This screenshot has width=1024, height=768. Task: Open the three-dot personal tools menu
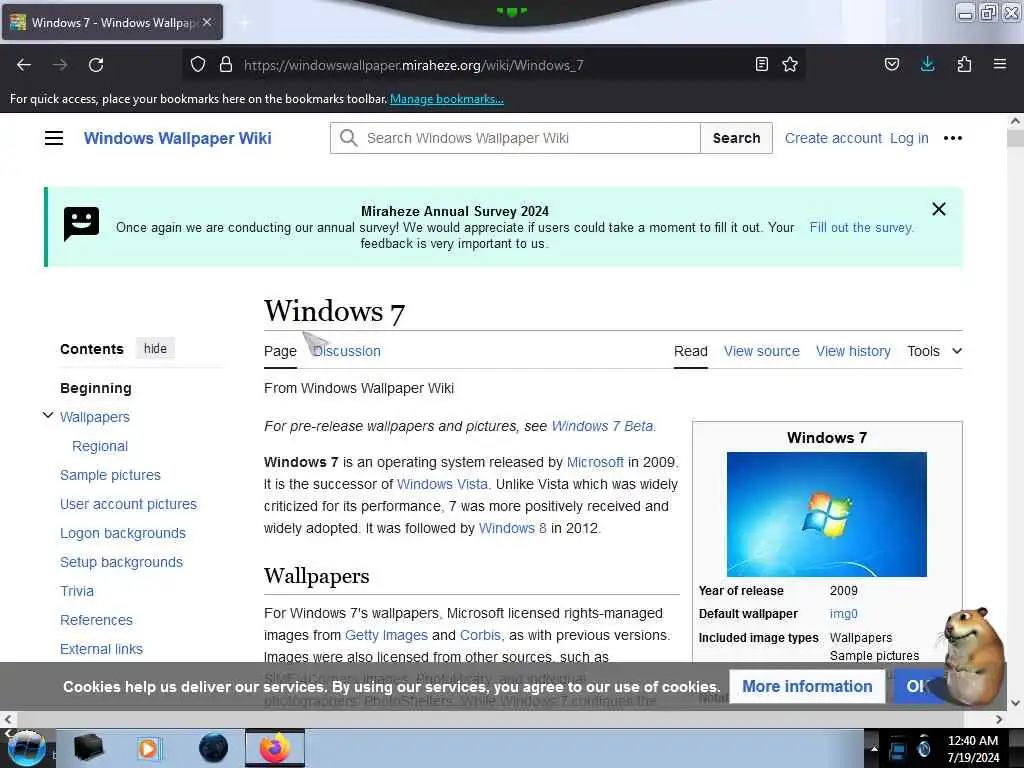pos(953,138)
